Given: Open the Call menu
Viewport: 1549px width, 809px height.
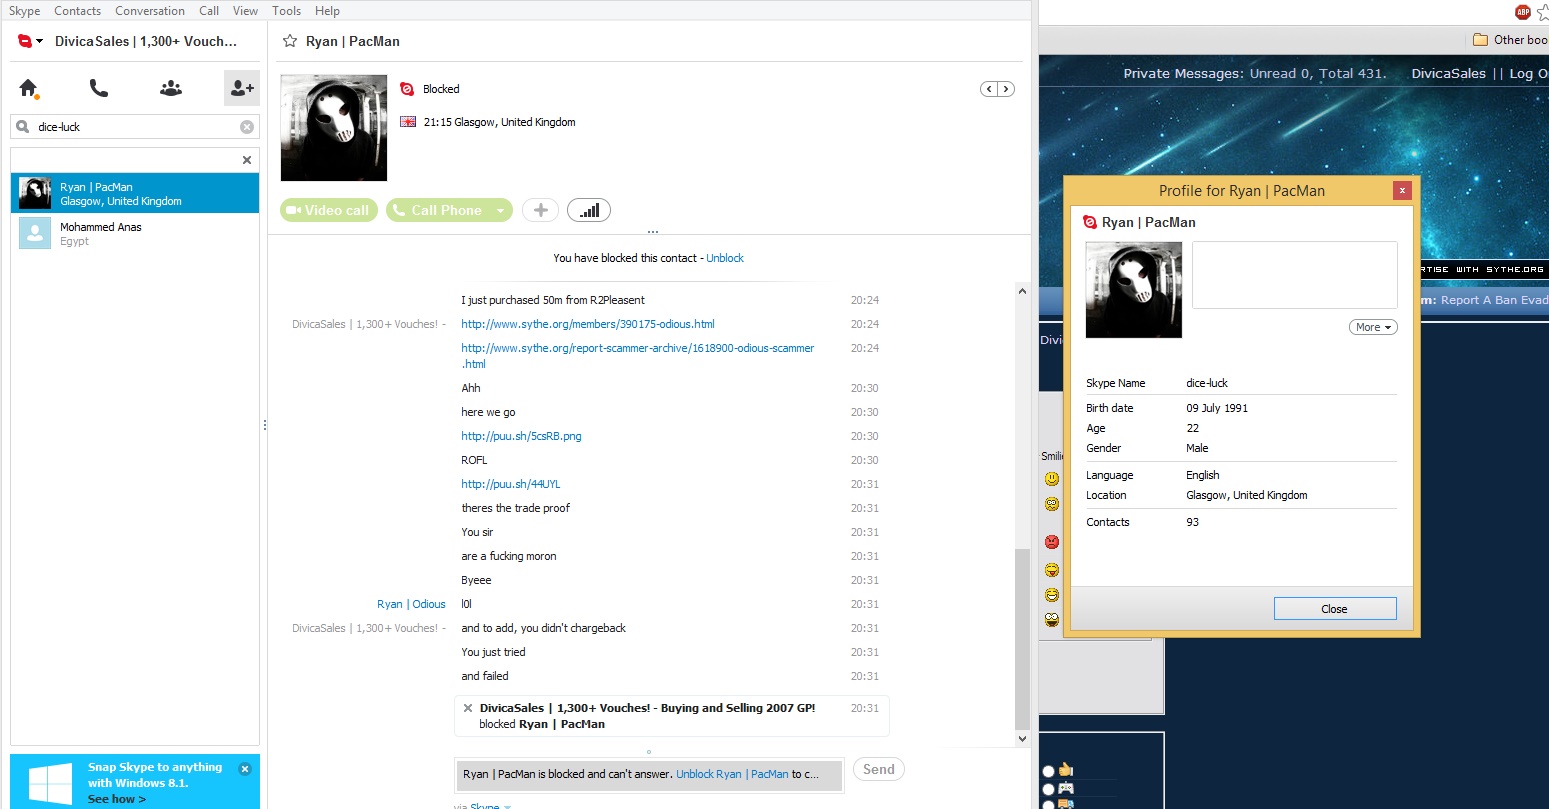Looking at the screenshot, I should (209, 11).
